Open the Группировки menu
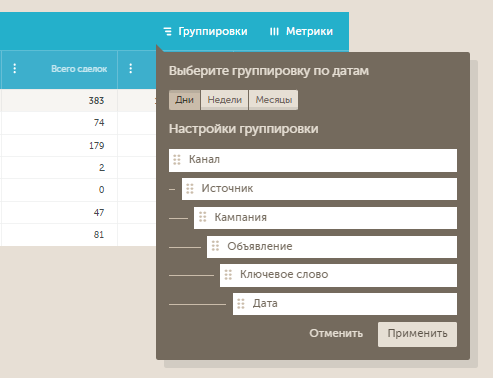 click(x=205, y=31)
